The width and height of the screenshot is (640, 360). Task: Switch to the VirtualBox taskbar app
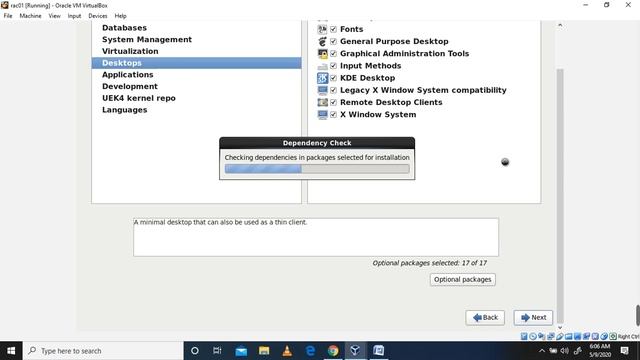point(356,351)
